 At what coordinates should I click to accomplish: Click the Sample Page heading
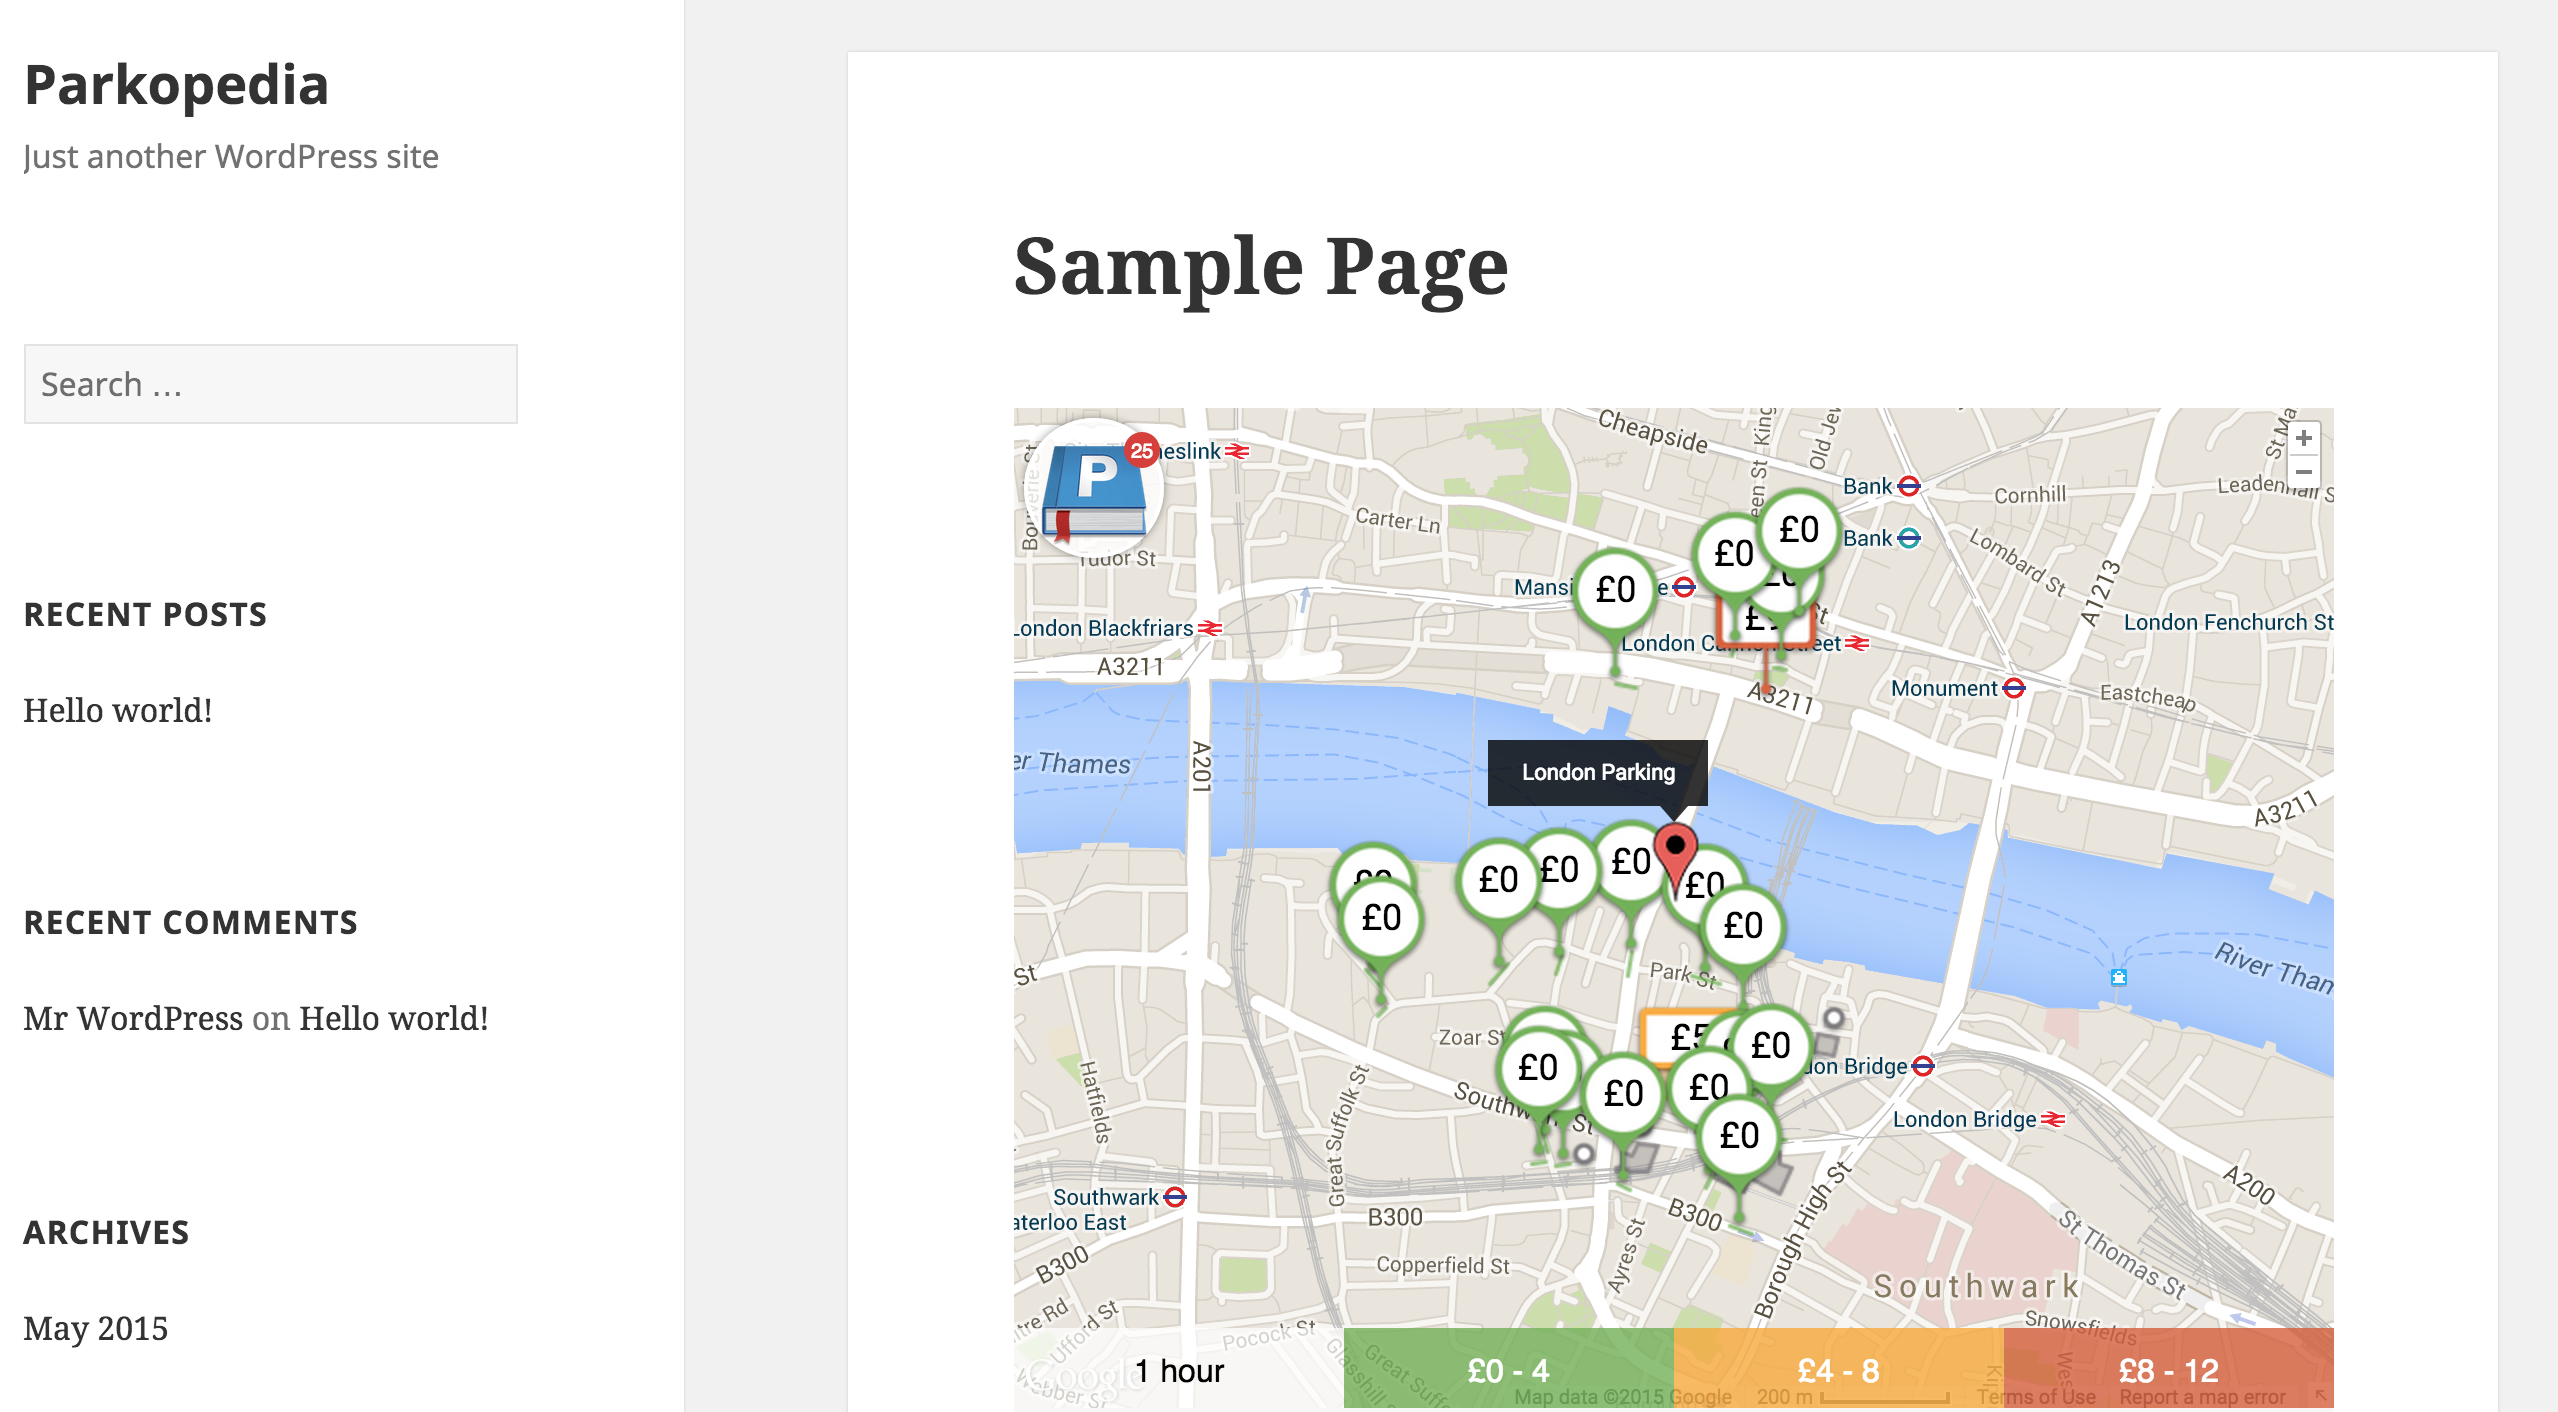[1261, 267]
